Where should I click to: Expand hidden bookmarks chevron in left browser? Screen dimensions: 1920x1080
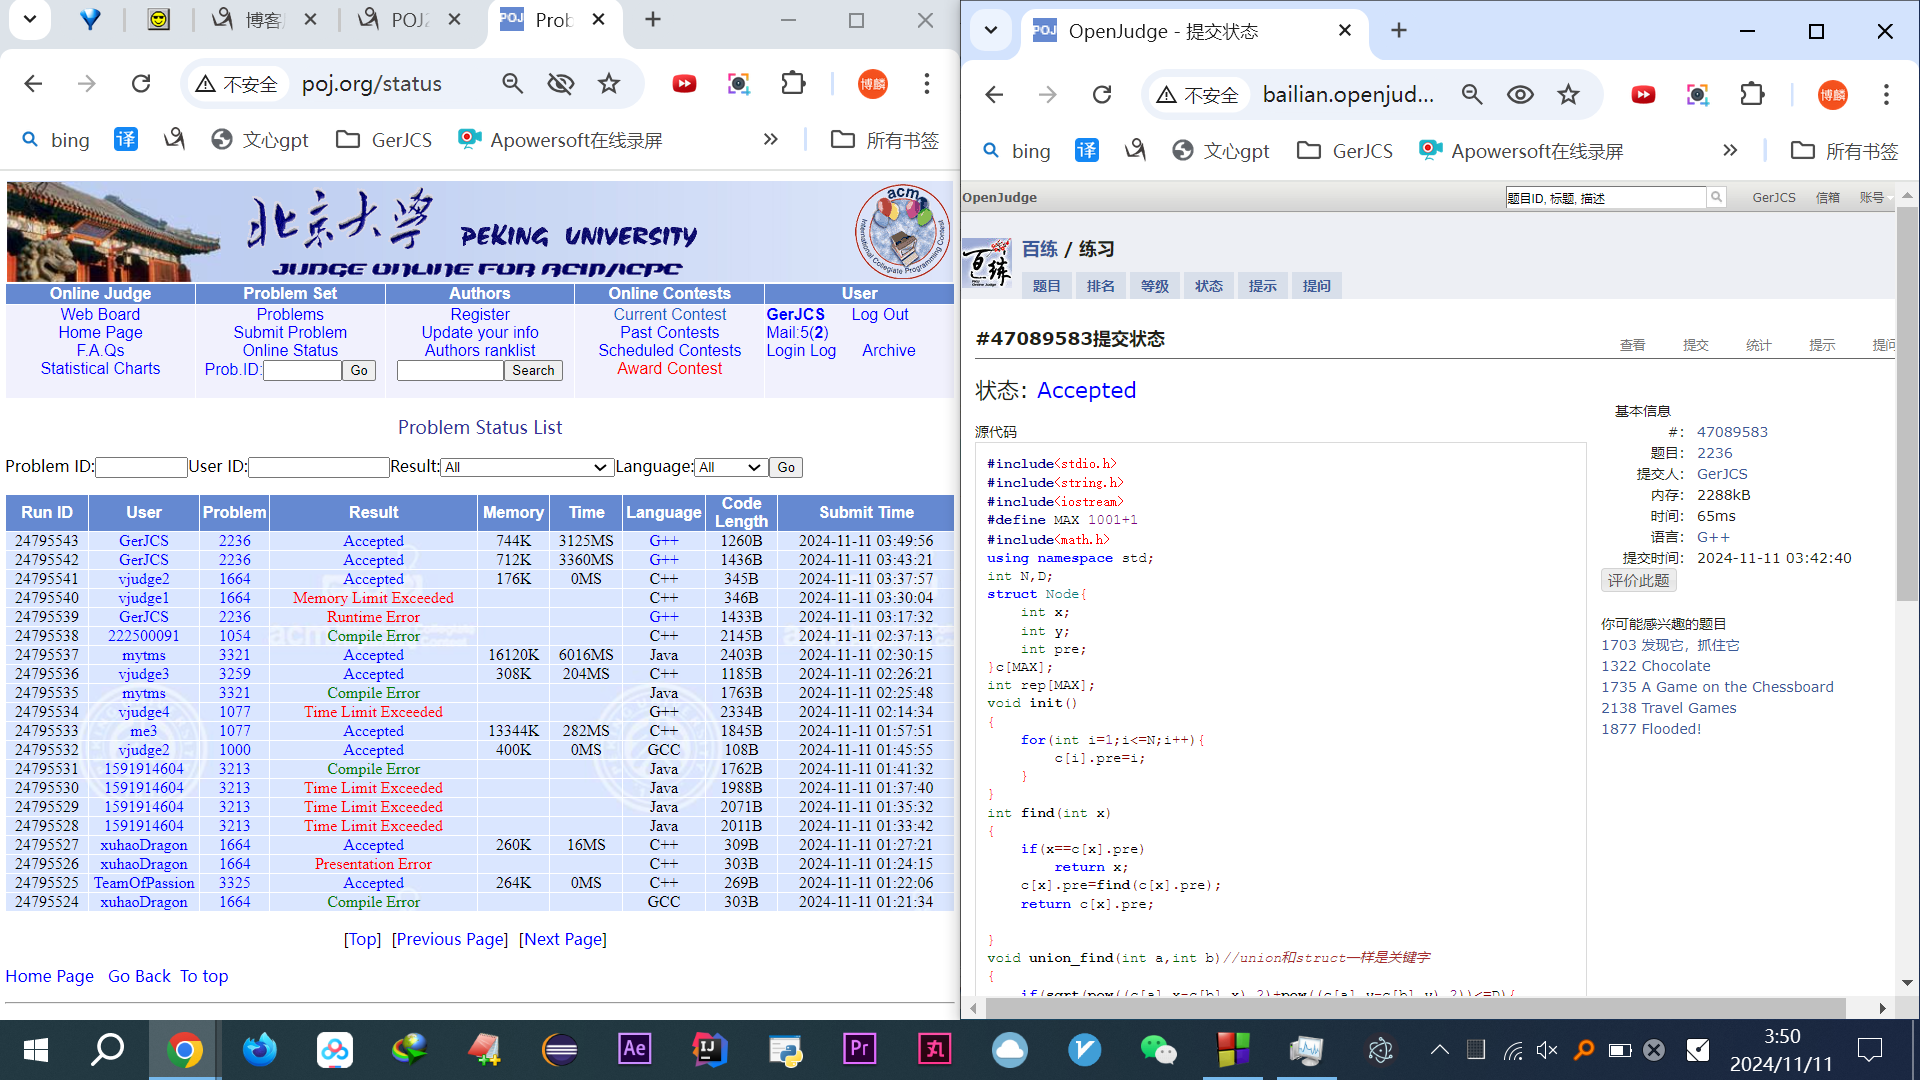pos(770,140)
